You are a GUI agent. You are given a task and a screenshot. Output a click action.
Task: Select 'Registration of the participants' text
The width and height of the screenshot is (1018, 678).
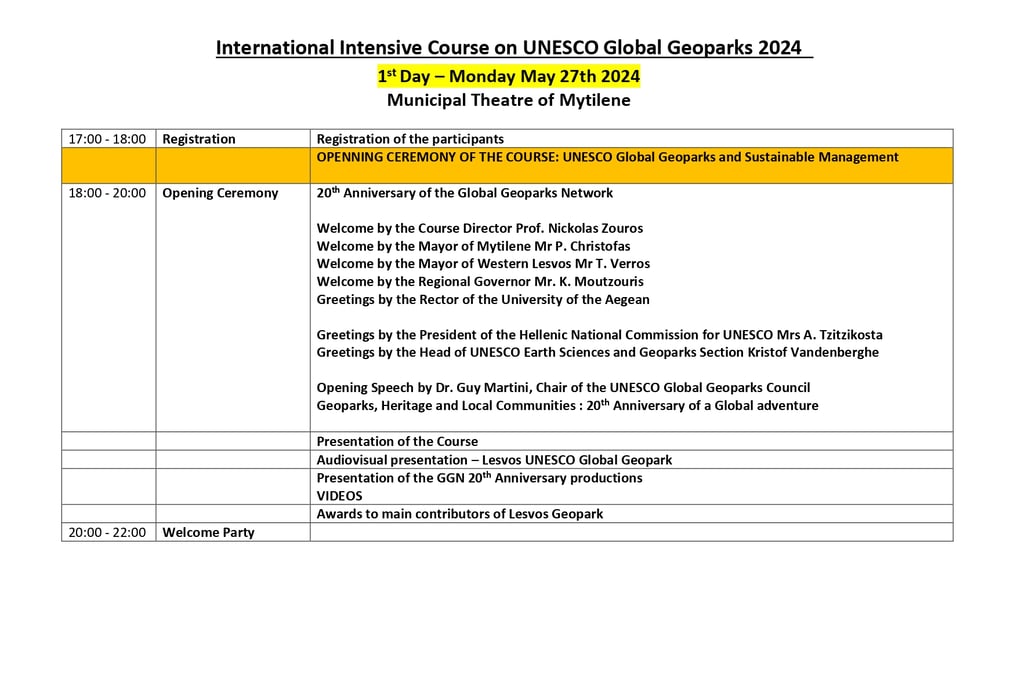(410, 139)
